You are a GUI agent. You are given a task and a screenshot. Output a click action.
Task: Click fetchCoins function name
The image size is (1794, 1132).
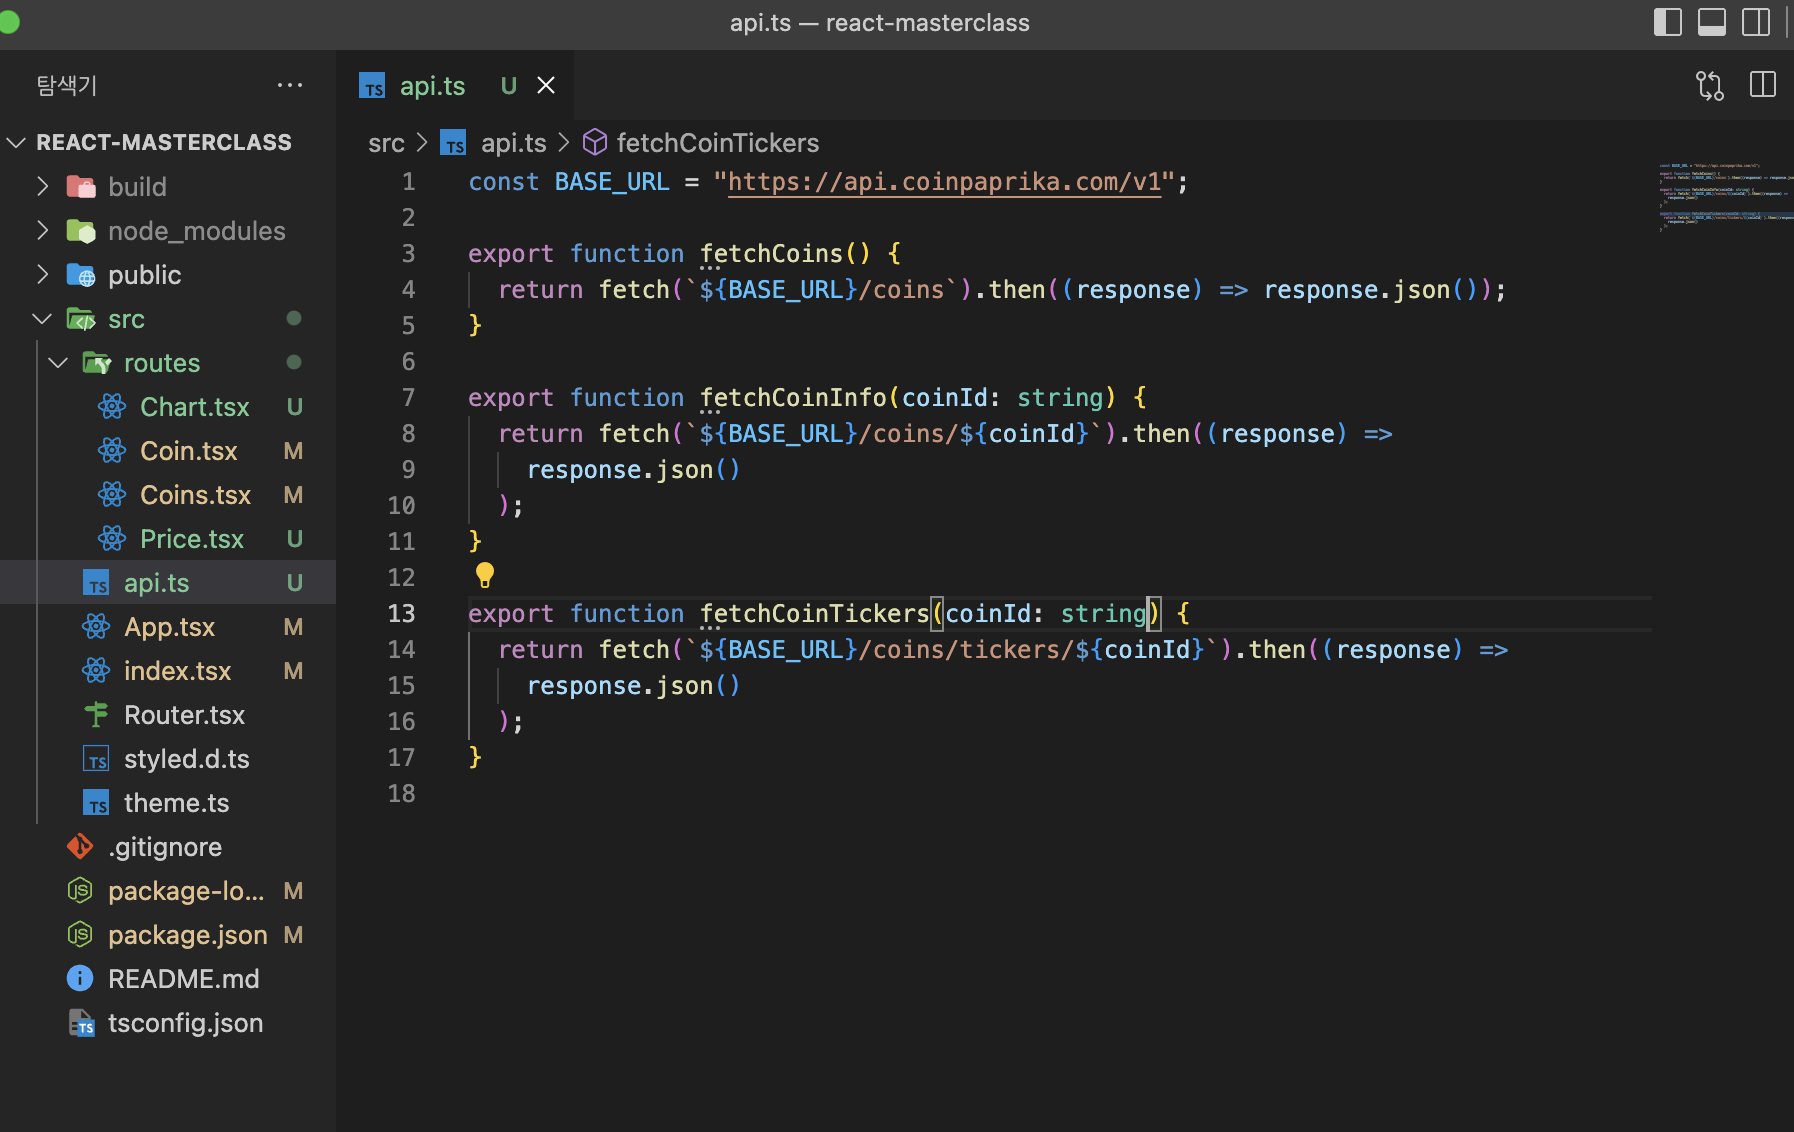(771, 254)
